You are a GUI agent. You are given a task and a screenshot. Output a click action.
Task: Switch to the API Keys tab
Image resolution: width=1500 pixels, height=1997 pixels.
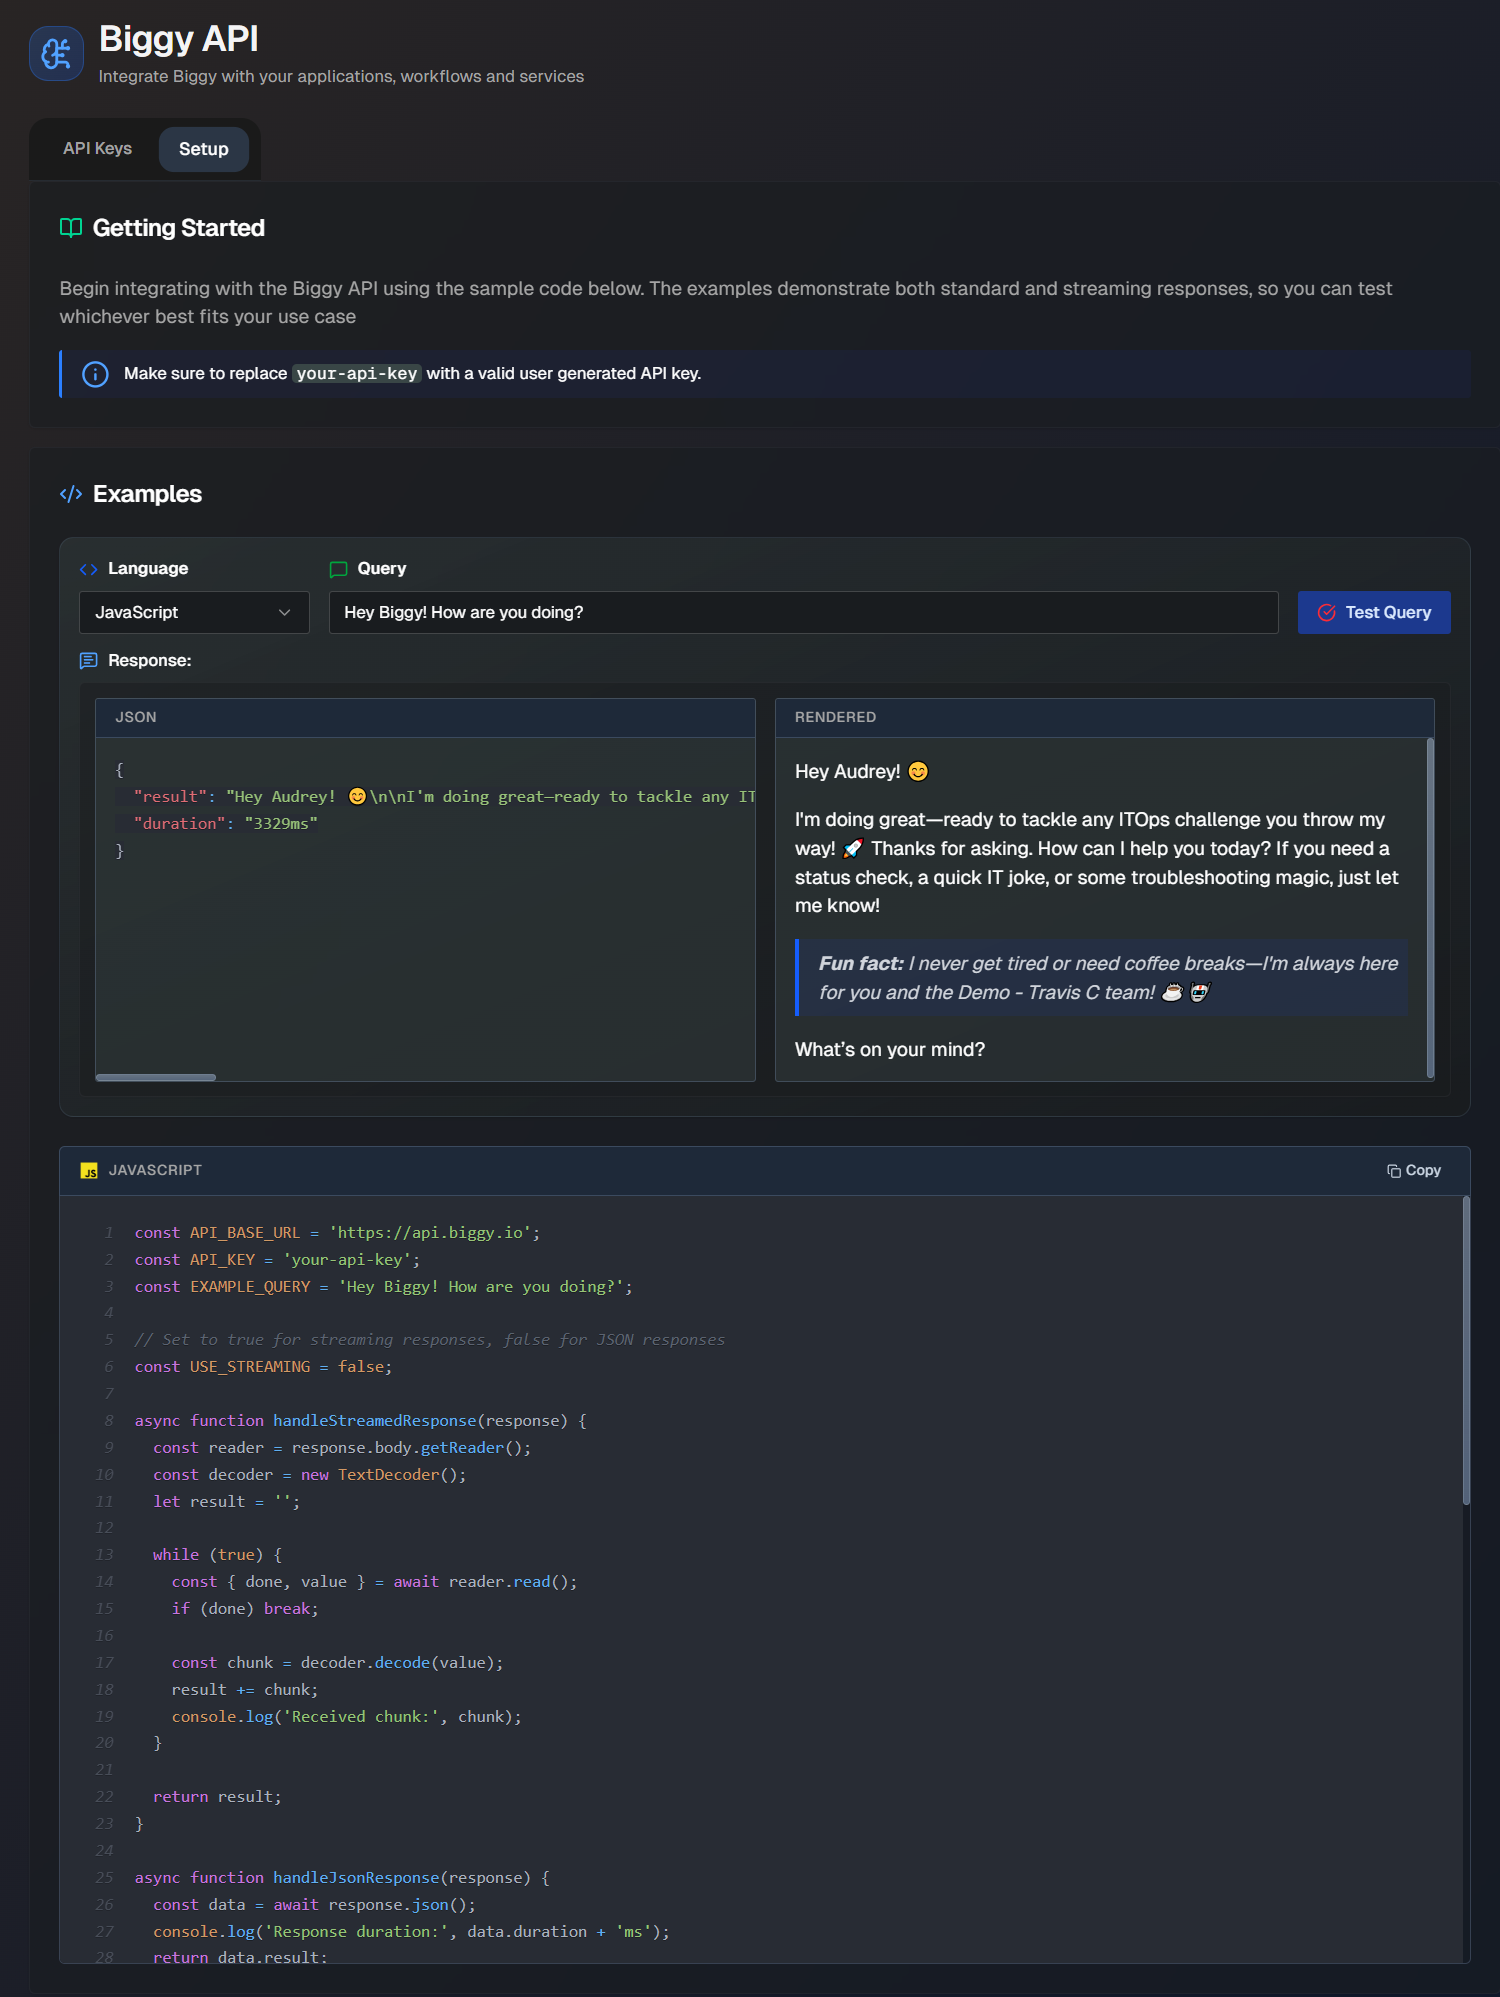pyautogui.click(x=97, y=149)
